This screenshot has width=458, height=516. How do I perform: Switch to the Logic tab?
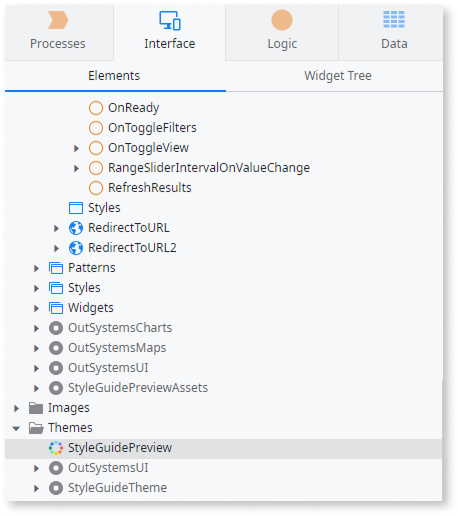[282, 32]
